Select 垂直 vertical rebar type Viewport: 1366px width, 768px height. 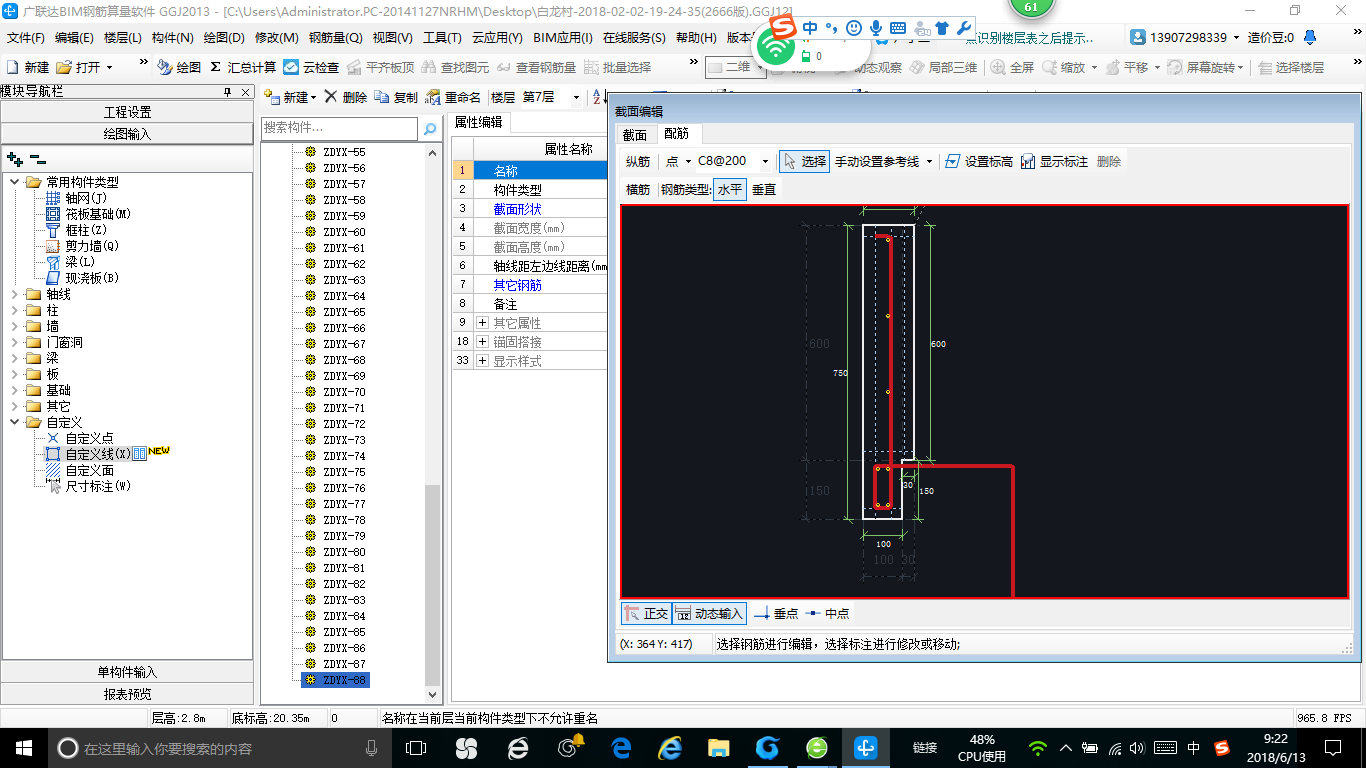[764, 189]
